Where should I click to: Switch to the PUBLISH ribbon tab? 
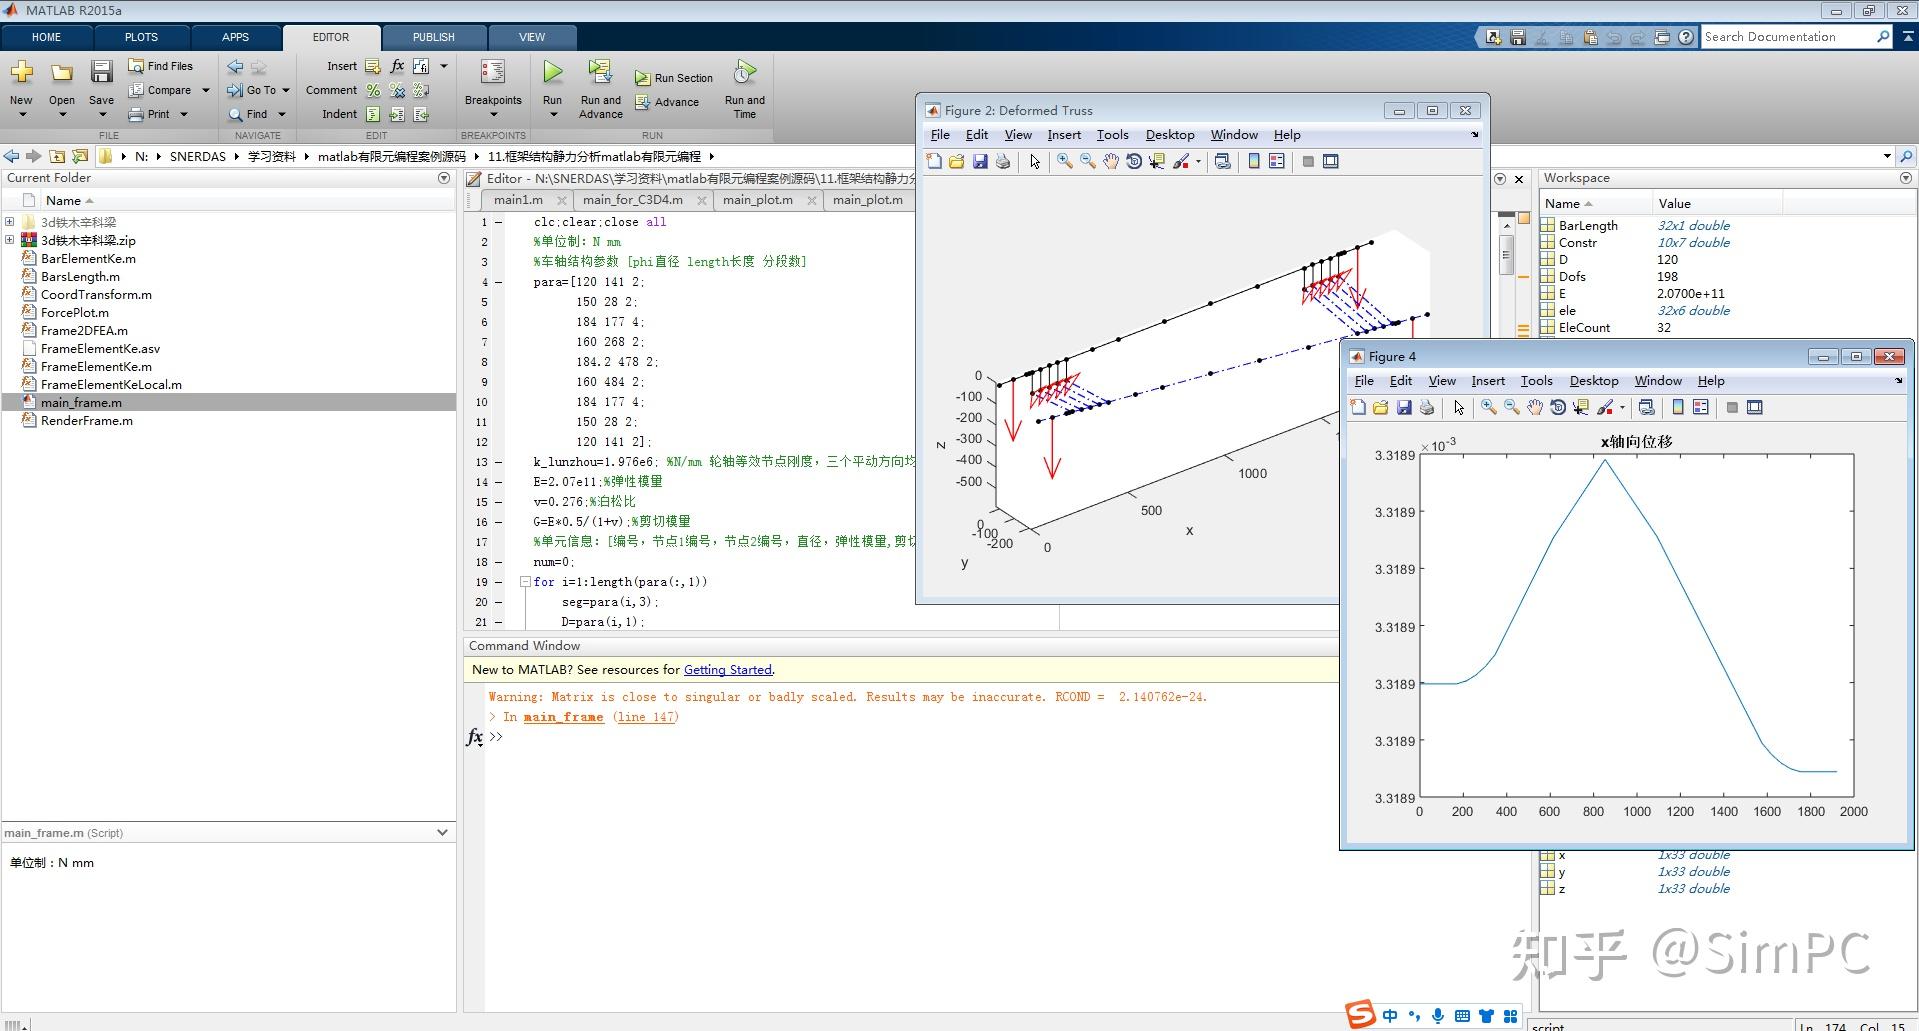tap(433, 37)
